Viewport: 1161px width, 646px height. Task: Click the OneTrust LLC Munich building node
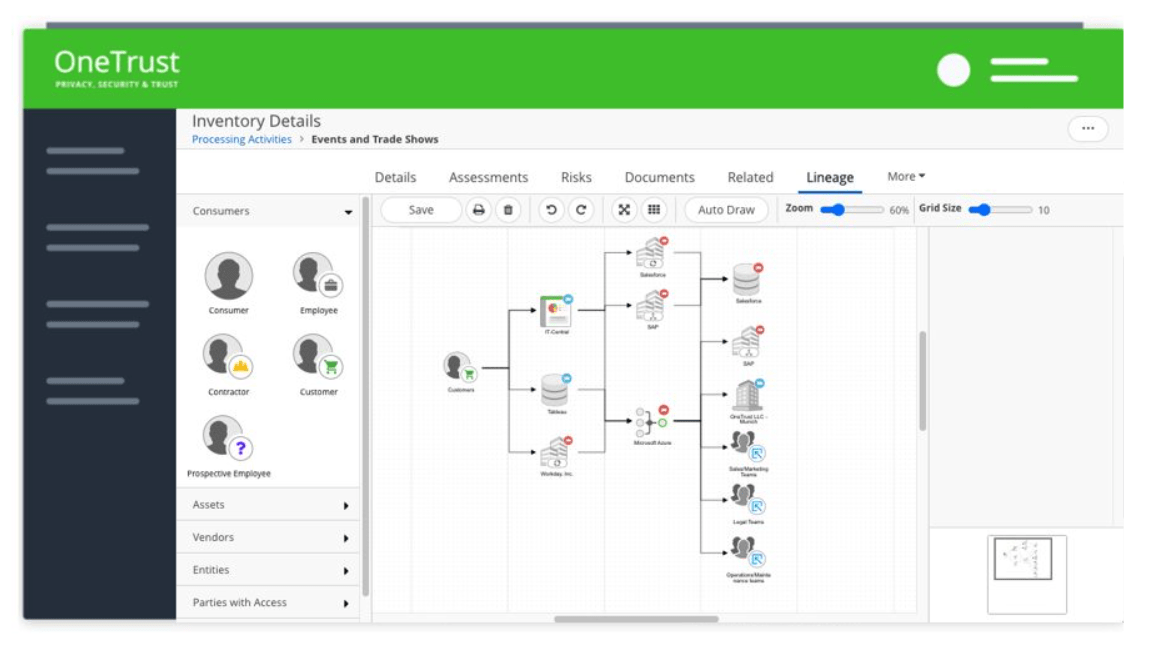[747, 396]
